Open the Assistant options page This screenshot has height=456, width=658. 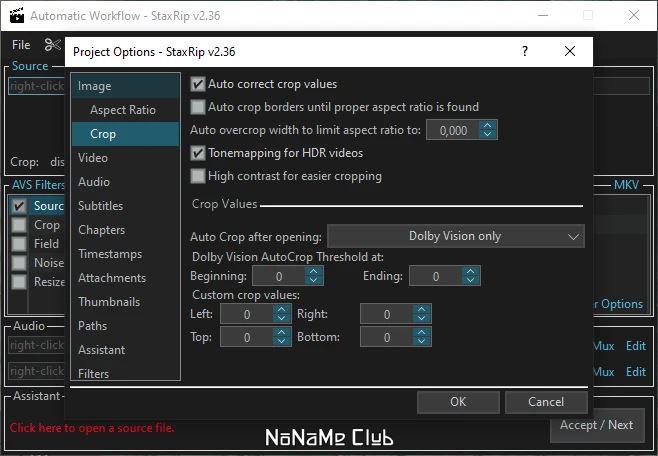pyautogui.click(x=125, y=350)
